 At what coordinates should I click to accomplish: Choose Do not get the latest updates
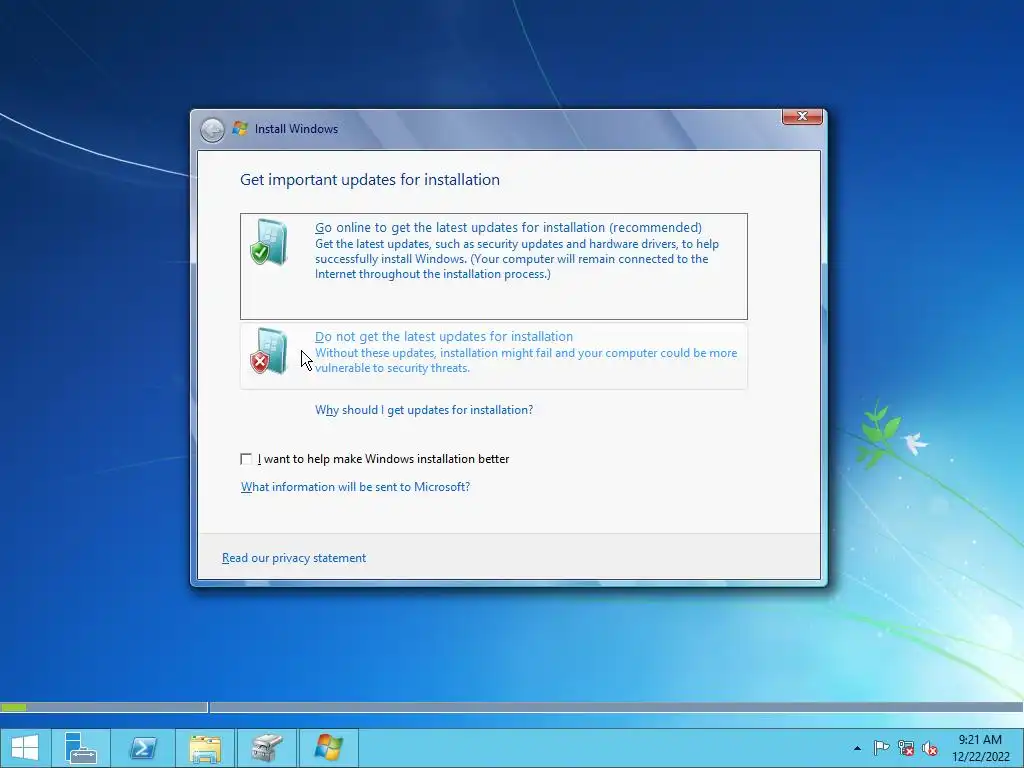point(494,356)
